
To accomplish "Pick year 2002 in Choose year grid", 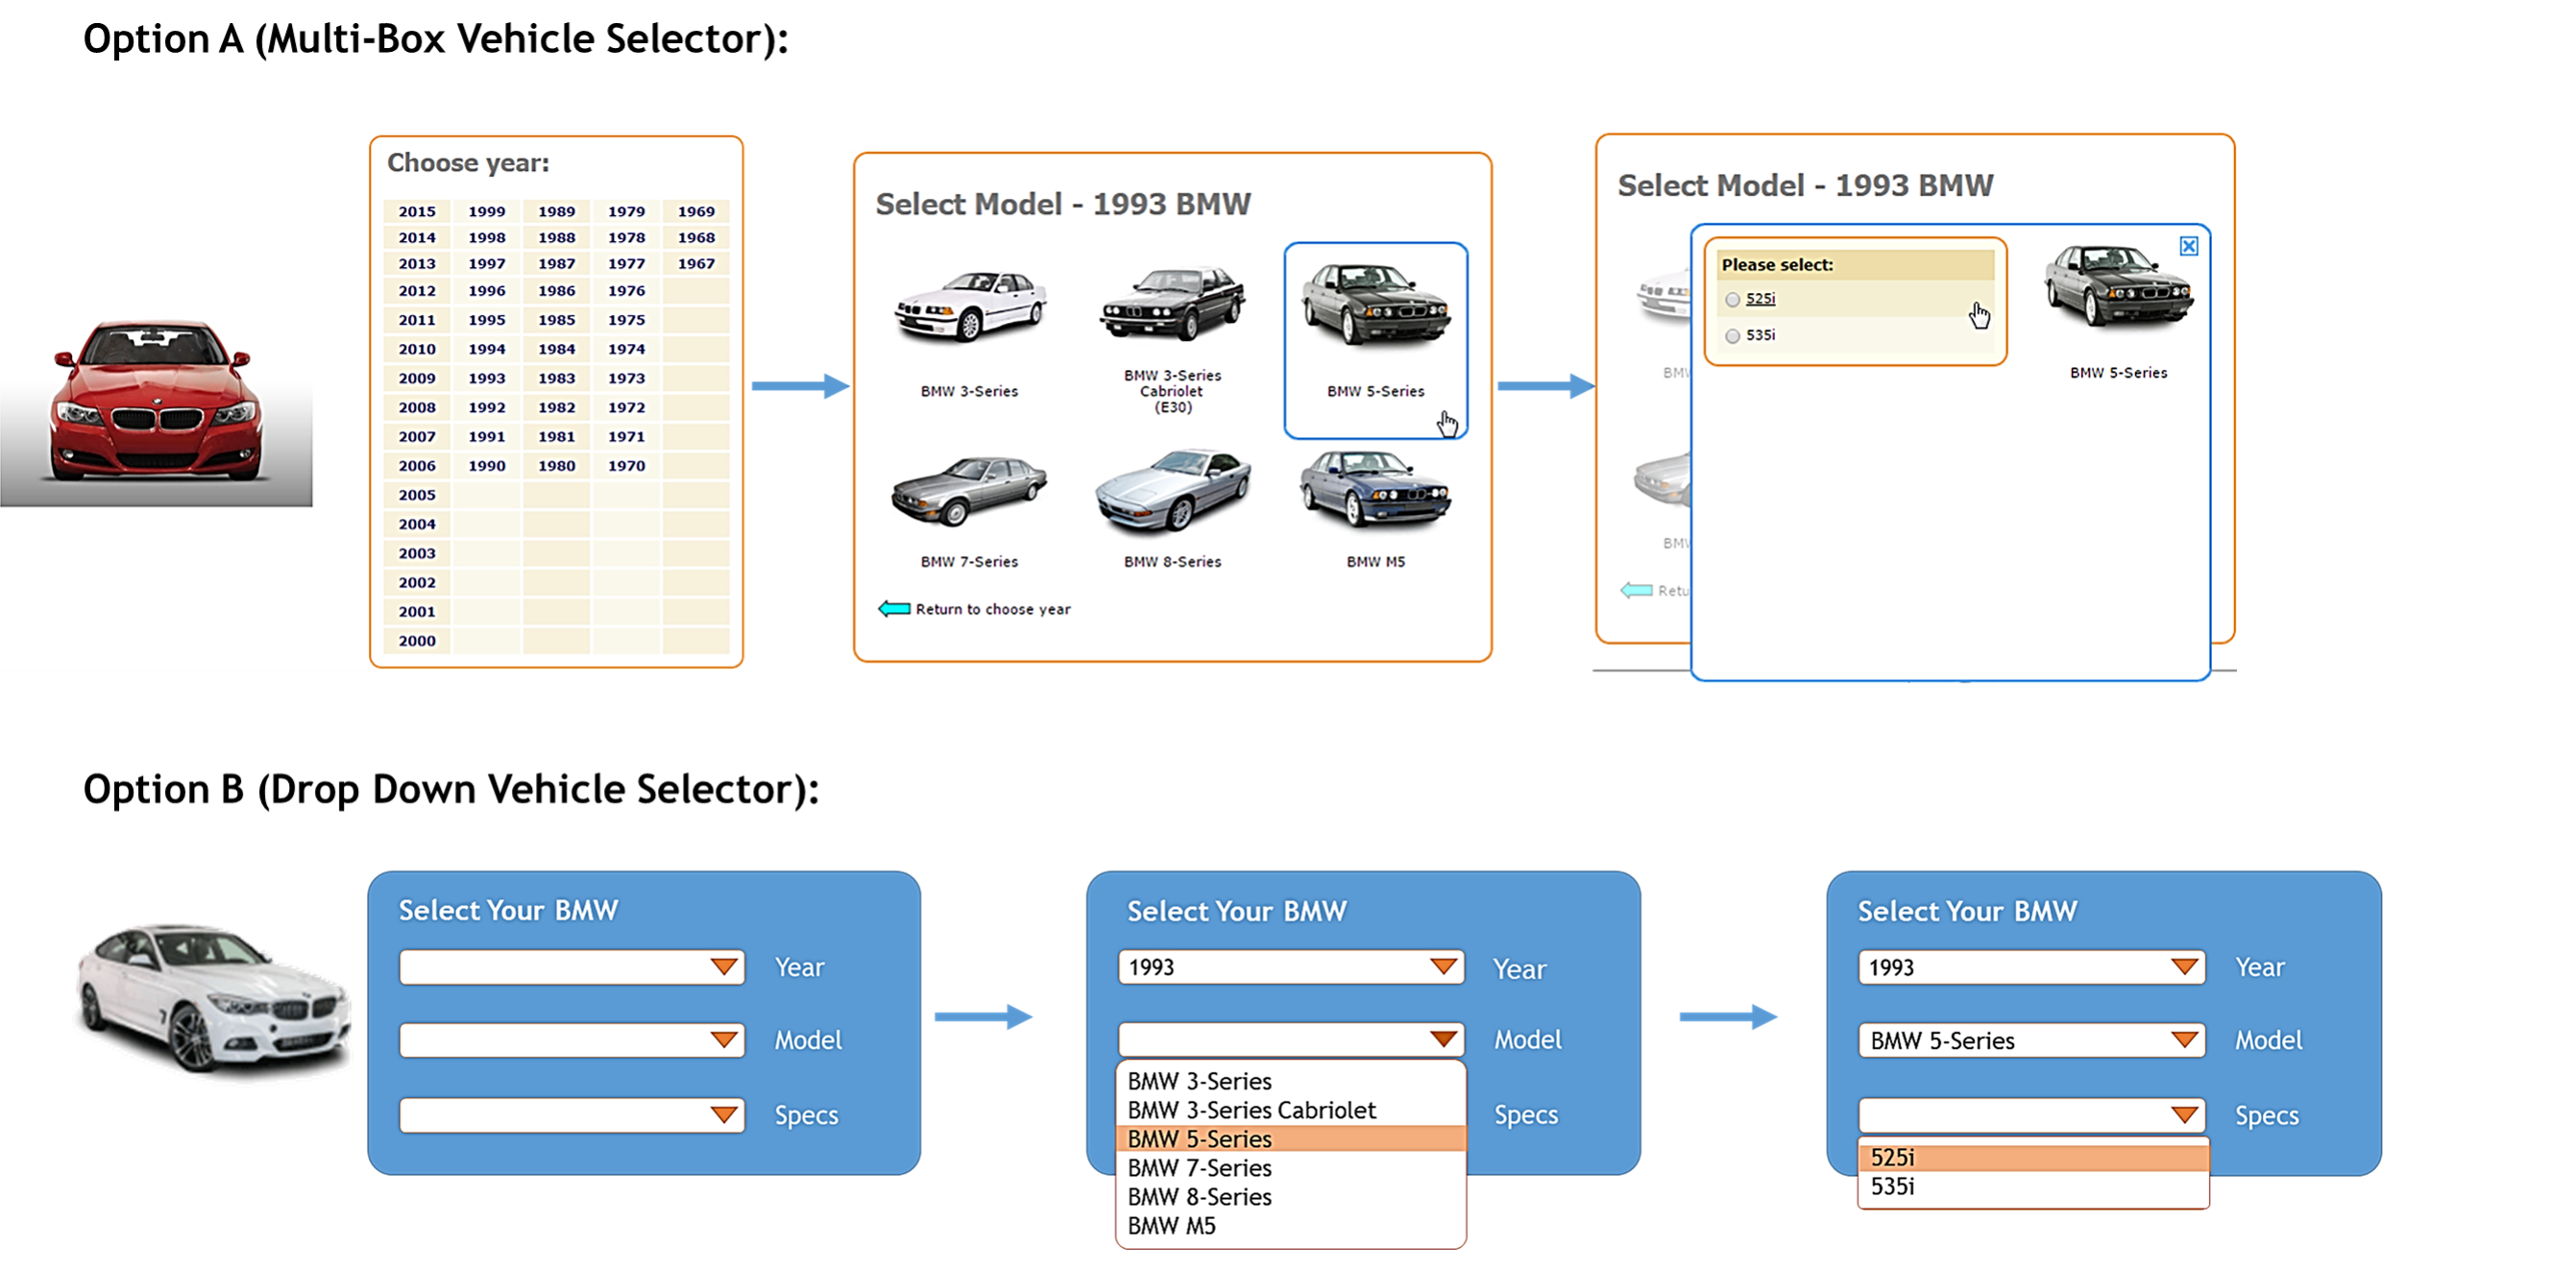I will pos(417,583).
